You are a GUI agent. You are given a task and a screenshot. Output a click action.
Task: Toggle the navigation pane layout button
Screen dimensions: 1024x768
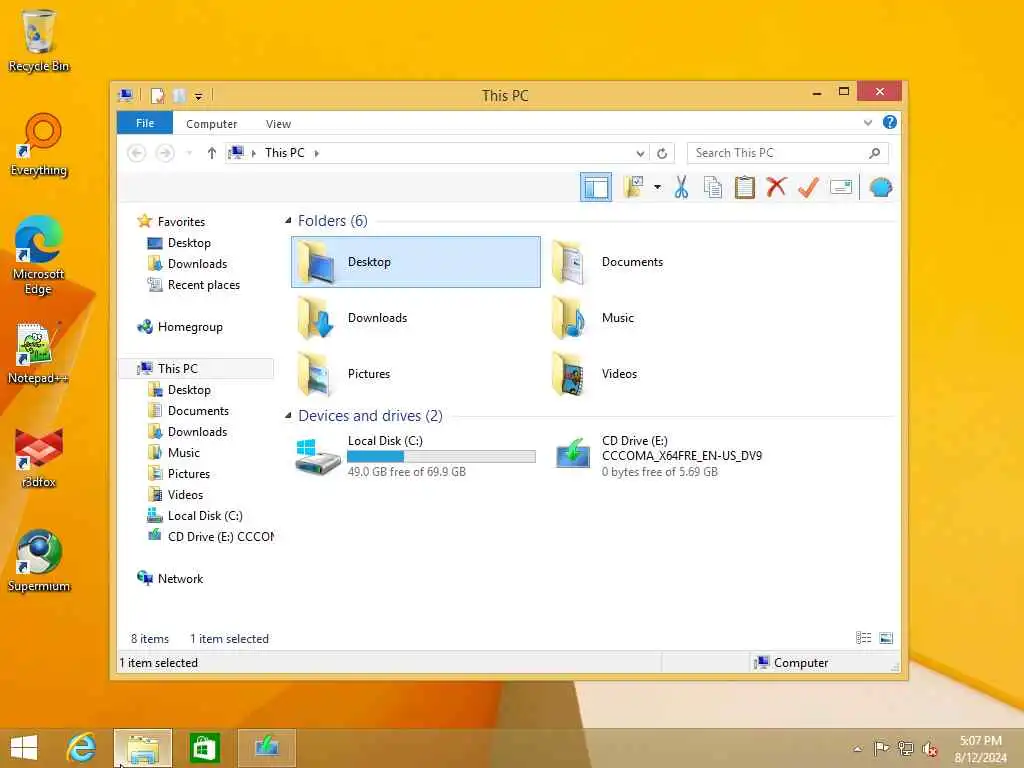pyautogui.click(x=596, y=187)
